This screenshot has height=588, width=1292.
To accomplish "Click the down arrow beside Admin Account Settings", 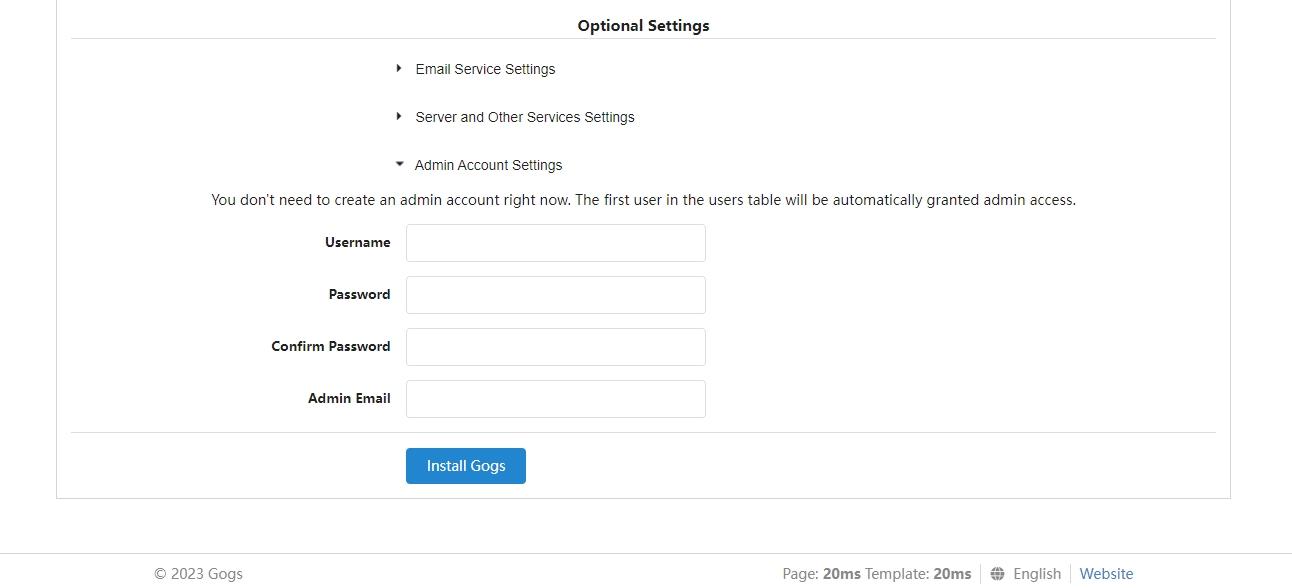I will [x=399, y=165].
